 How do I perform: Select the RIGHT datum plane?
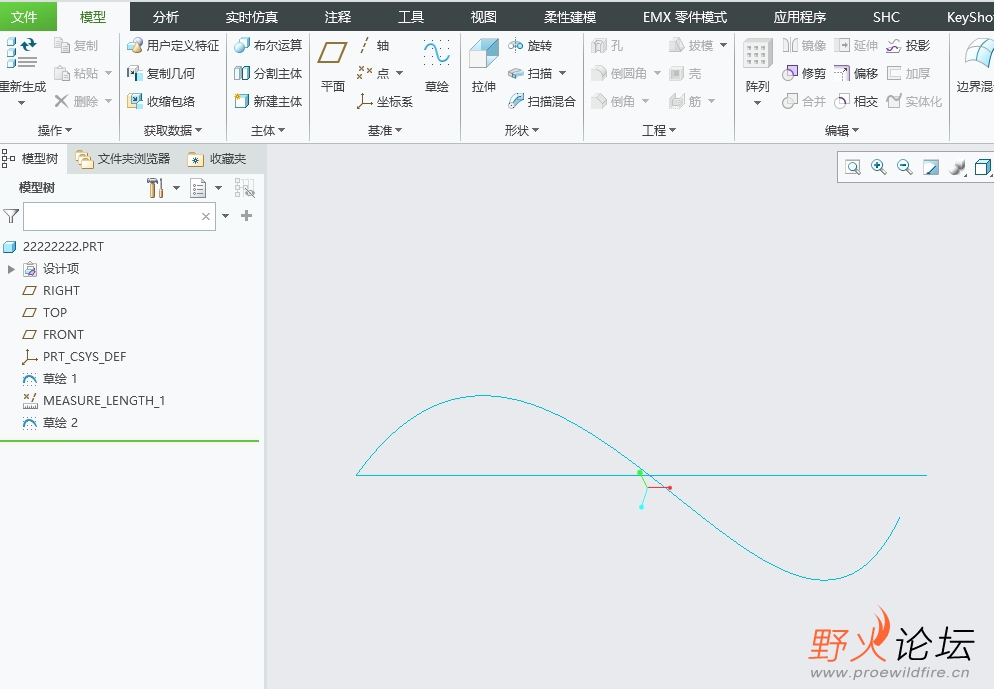pos(51,291)
